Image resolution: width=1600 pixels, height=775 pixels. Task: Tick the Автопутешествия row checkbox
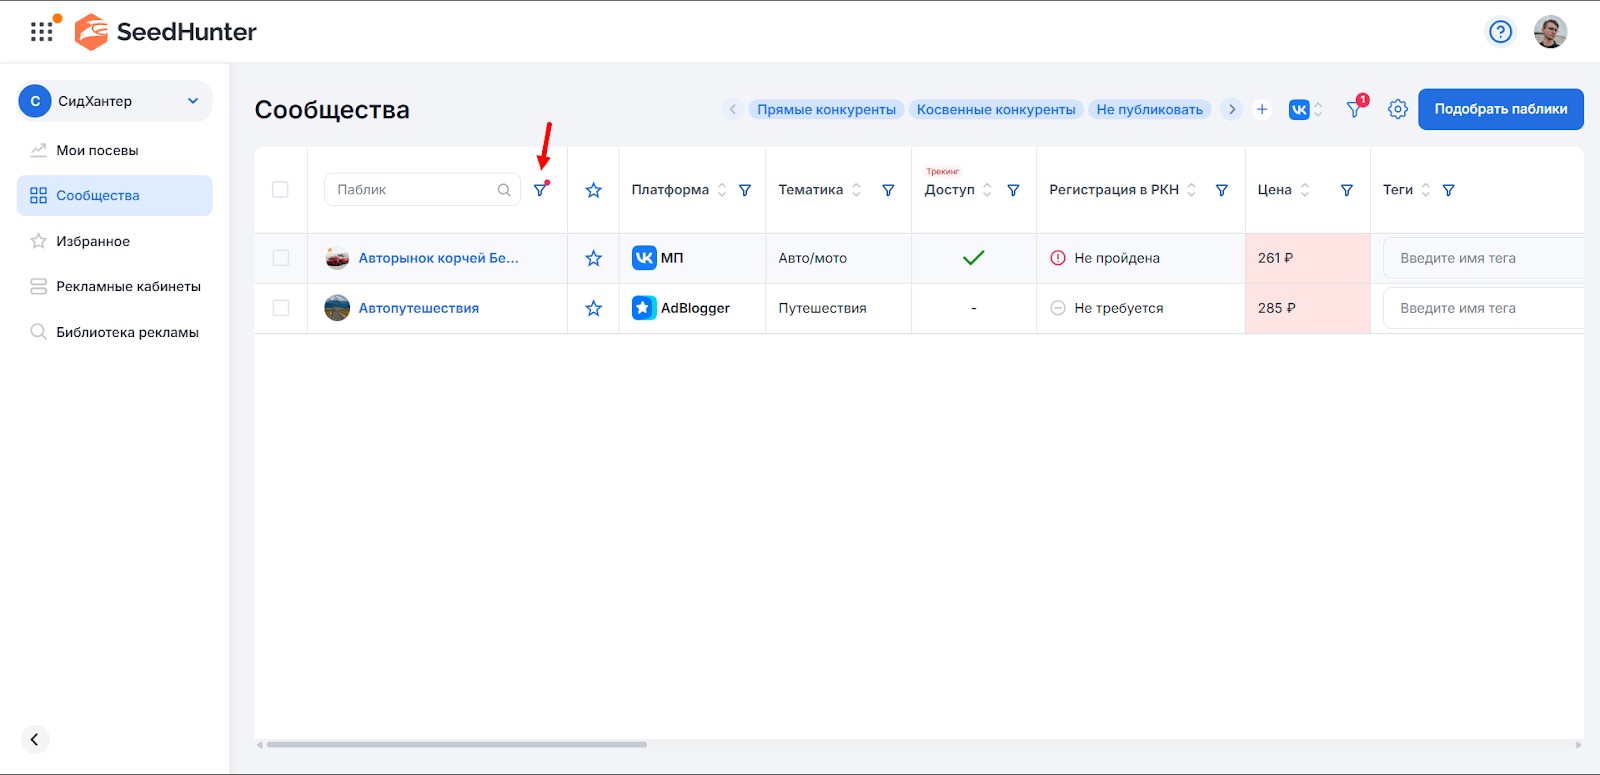pyautogui.click(x=281, y=308)
